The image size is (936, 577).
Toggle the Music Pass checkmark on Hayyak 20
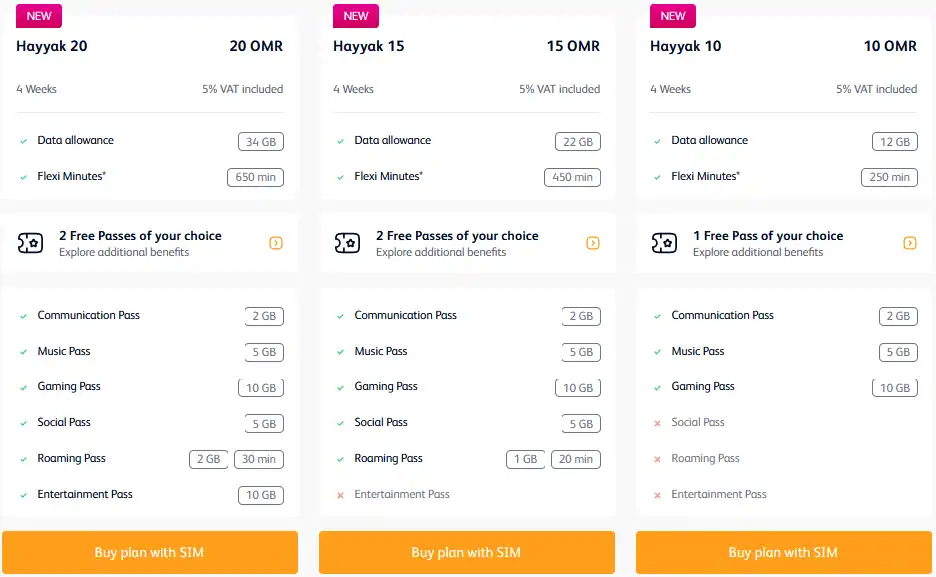coord(24,351)
